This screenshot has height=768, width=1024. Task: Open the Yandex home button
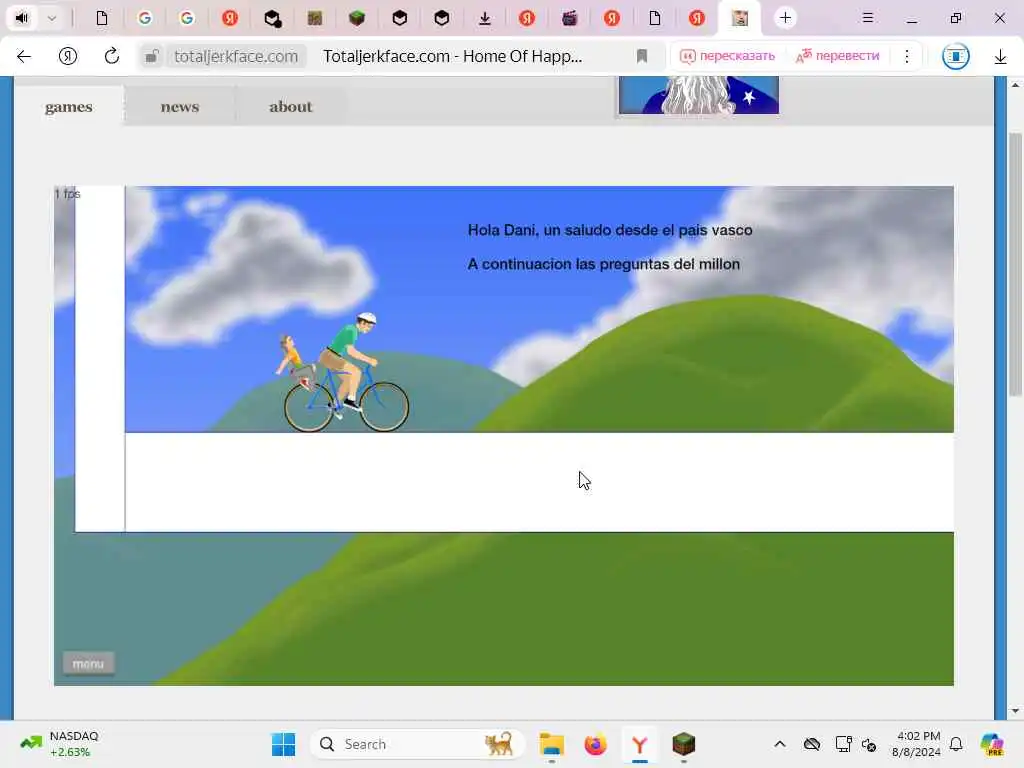(x=68, y=56)
